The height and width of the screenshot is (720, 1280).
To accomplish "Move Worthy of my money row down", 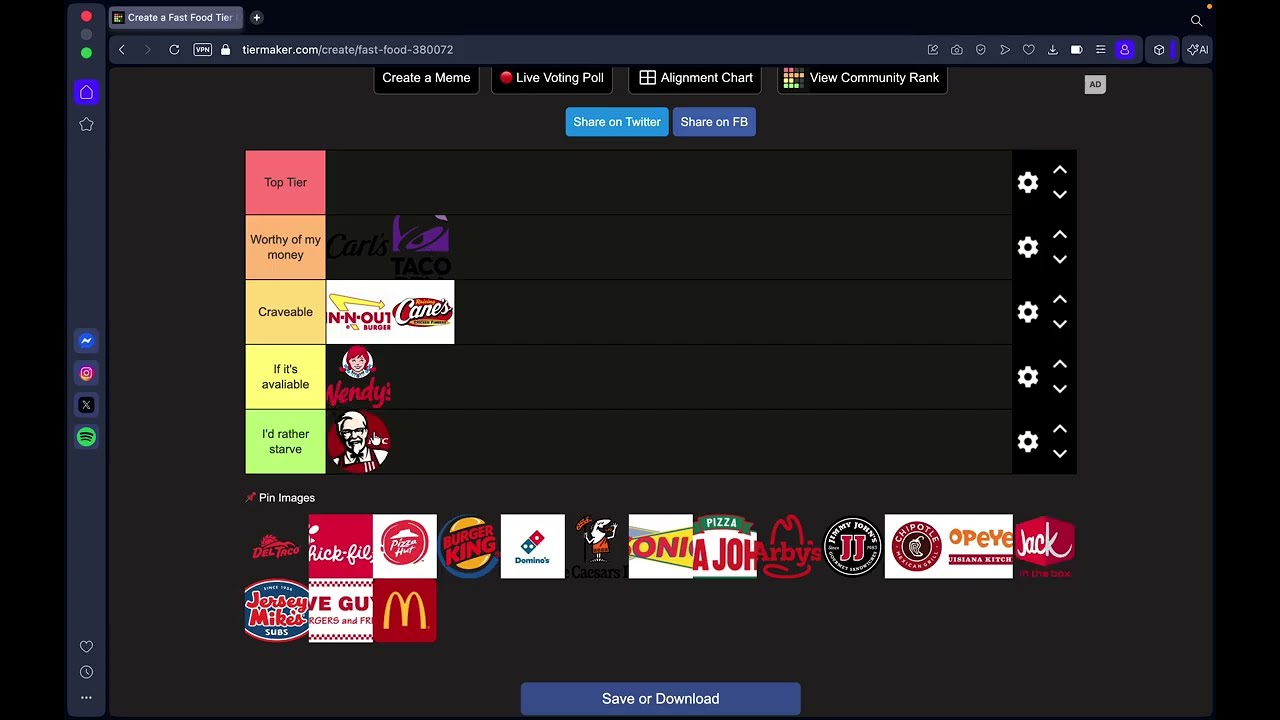I will (x=1060, y=260).
